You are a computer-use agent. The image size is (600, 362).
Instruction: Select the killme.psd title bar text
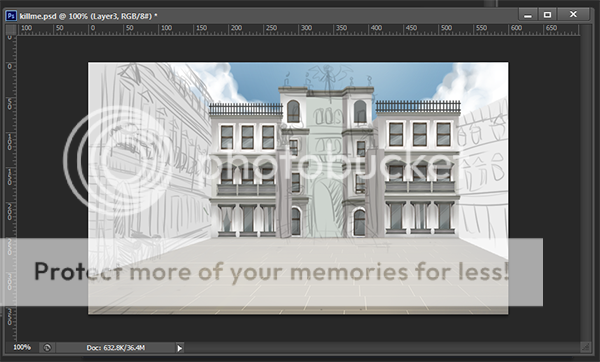tap(88, 16)
